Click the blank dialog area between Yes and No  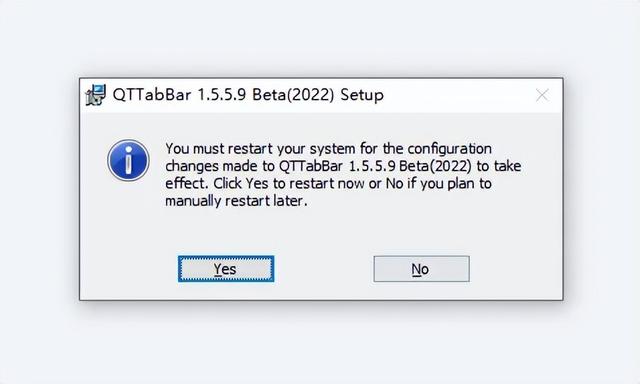(324, 269)
